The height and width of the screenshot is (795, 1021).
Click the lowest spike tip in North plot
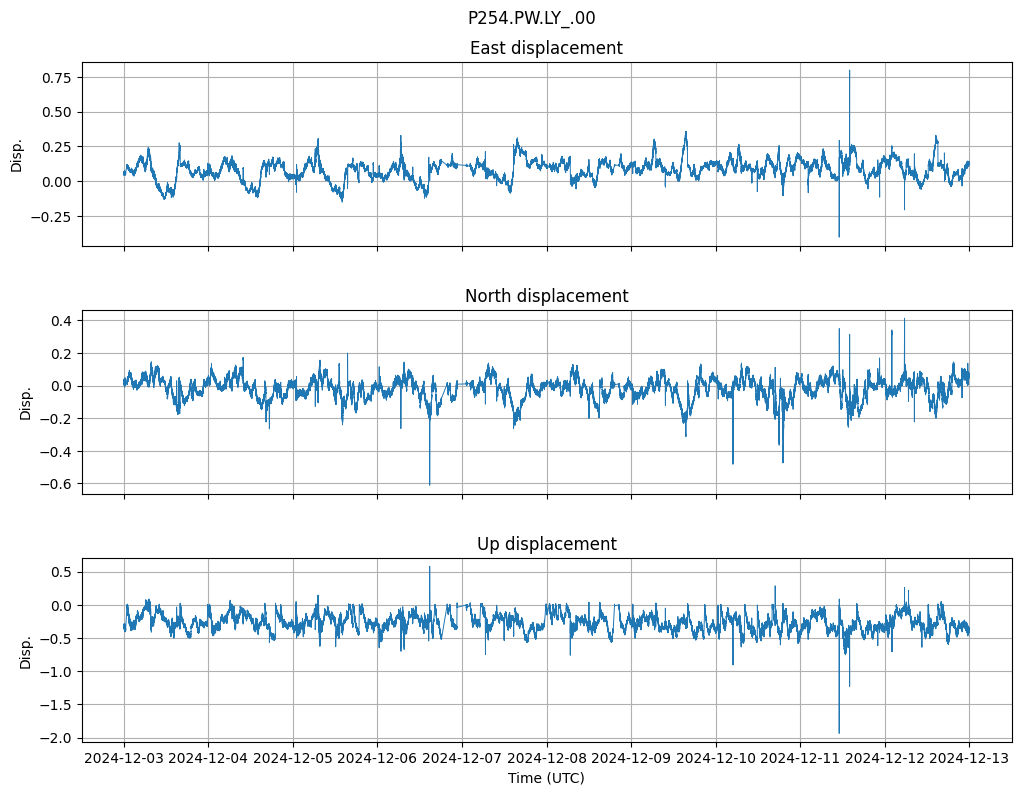pos(430,484)
